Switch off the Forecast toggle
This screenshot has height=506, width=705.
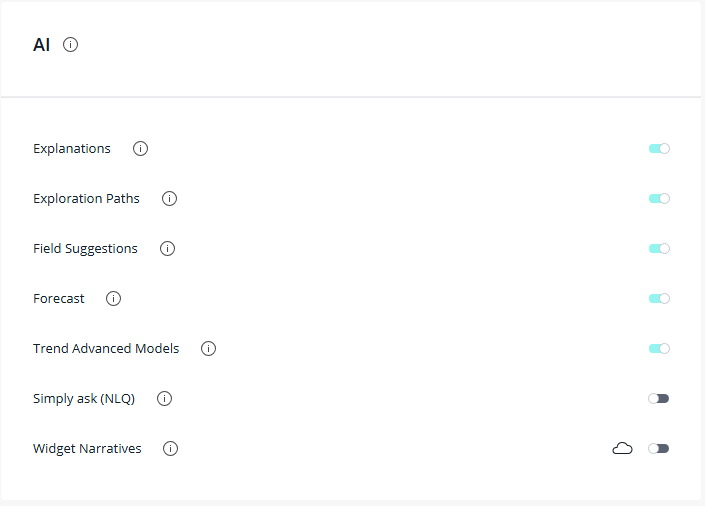[x=659, y=299]
